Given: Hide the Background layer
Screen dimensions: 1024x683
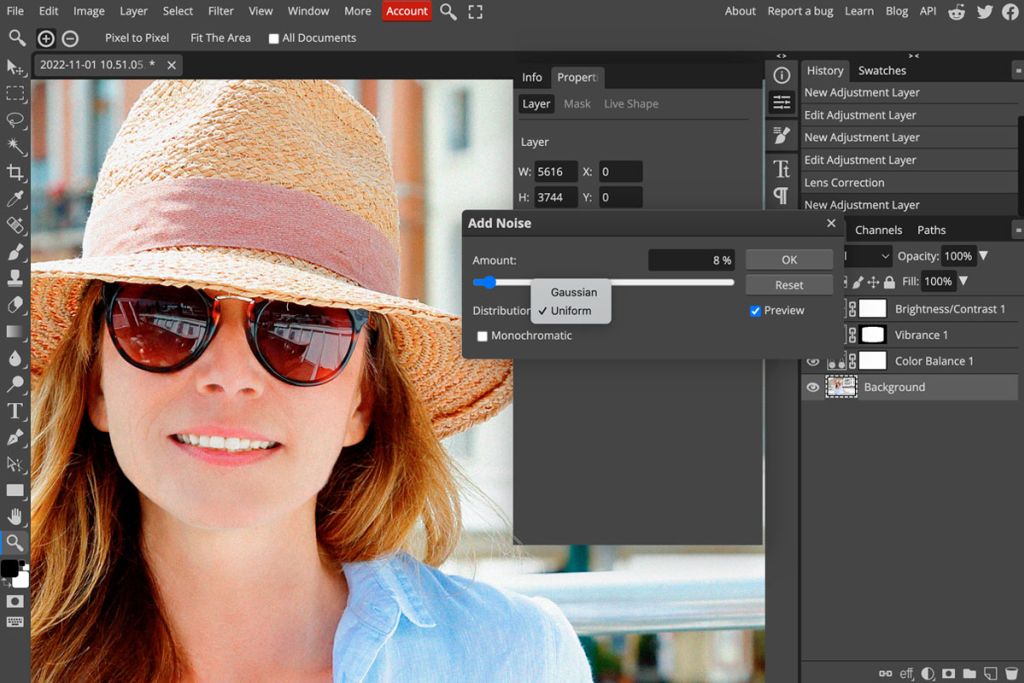Looking at the screenshot, I should [x=813, y=387].
